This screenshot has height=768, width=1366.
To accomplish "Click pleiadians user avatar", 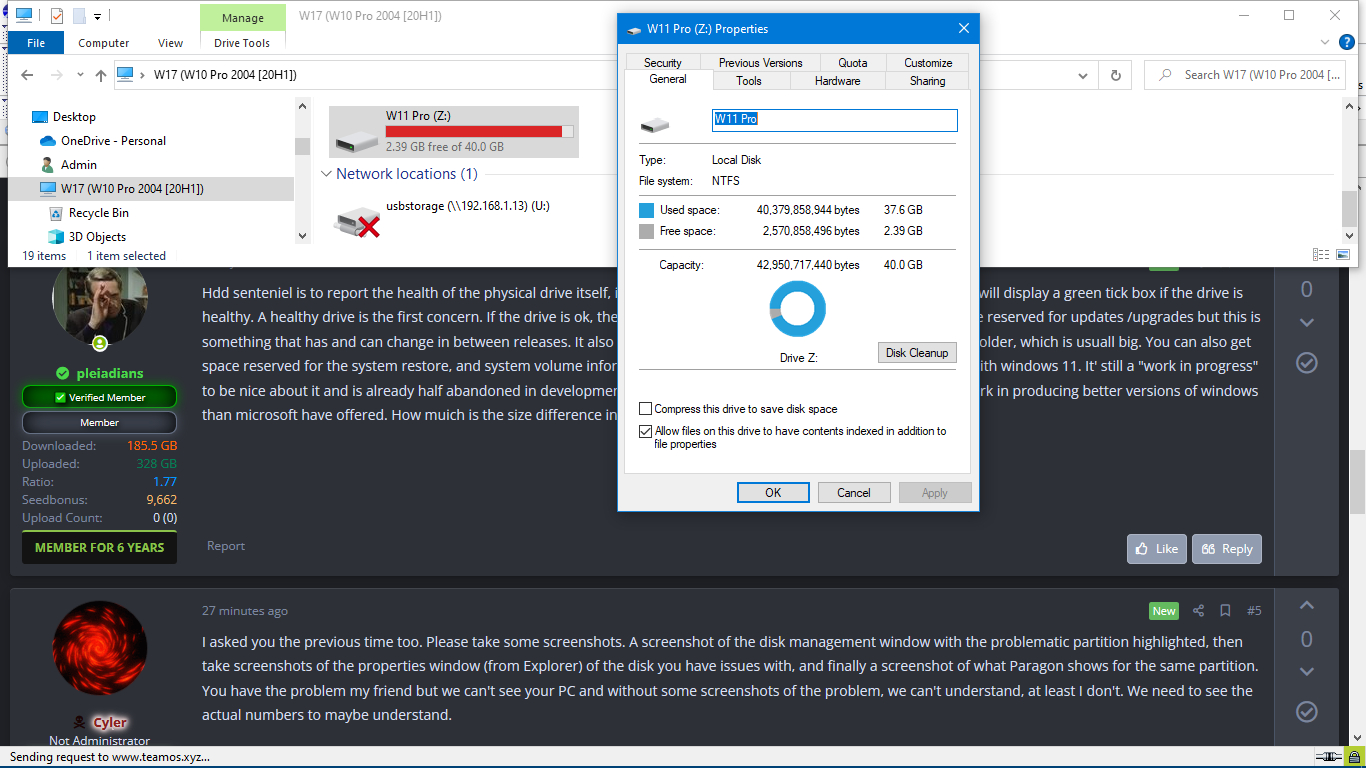I will click(99, 300).
